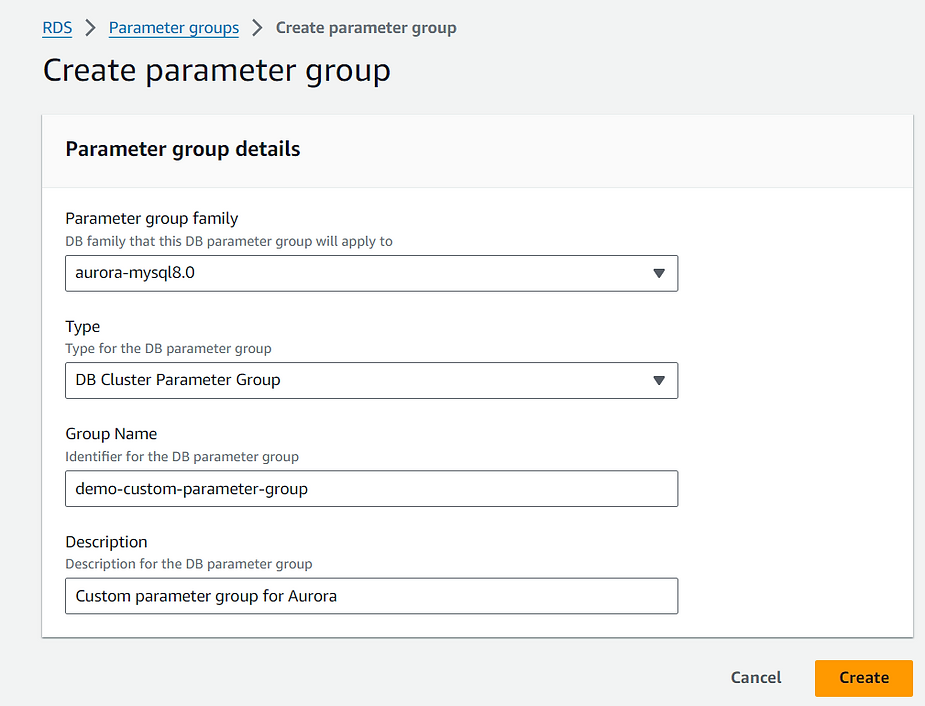Open the DB Cluster Parameter Group type dropdown

point(372,380)
